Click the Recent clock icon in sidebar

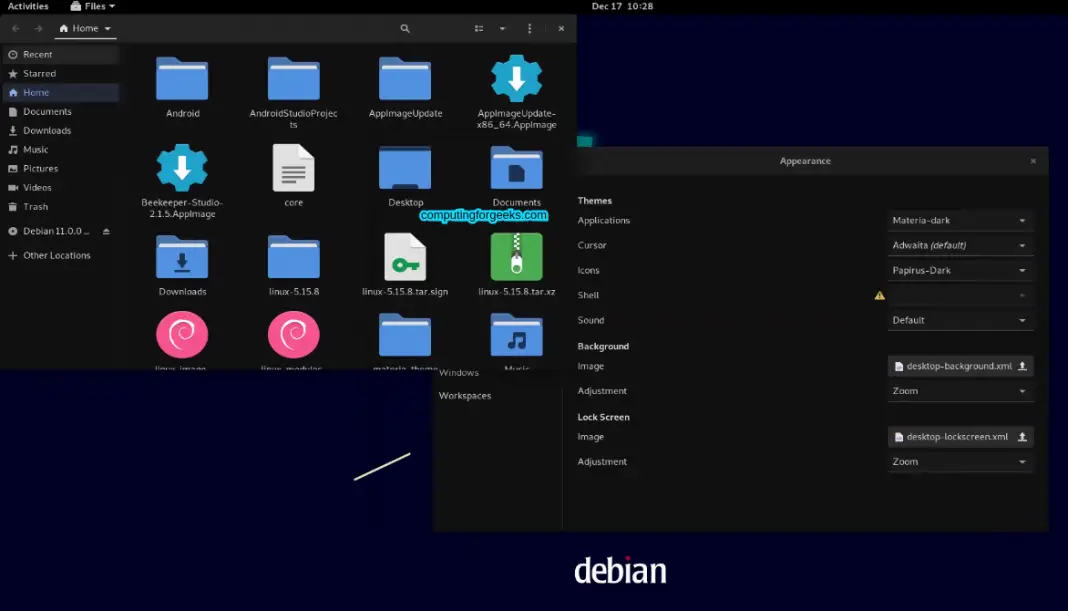coord(14,54)
